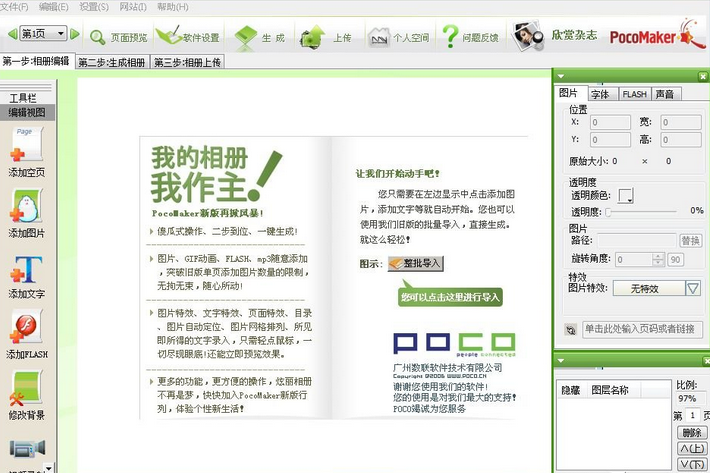Viewport: 710px width, 473px height.
Task: Click the 单击此处输入页码或者链接 field
Action: pyautogui.click(x=642, y=329)
